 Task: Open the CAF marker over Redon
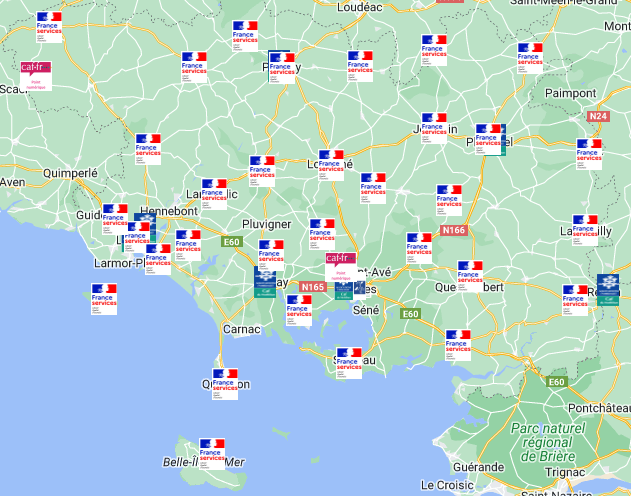pos(608,290)
